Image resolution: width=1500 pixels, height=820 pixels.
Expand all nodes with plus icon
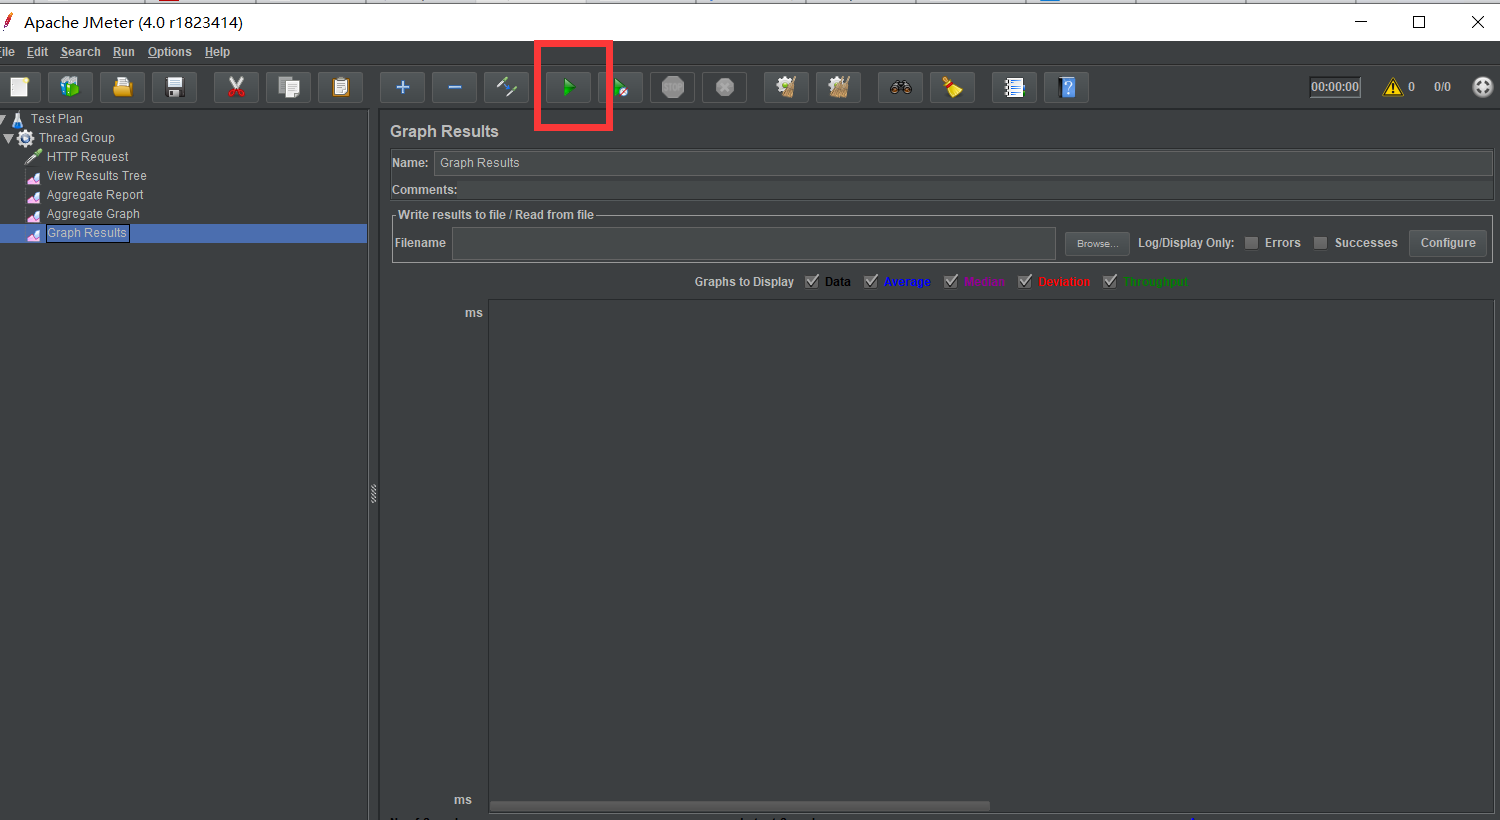click(x=402, y=87)
